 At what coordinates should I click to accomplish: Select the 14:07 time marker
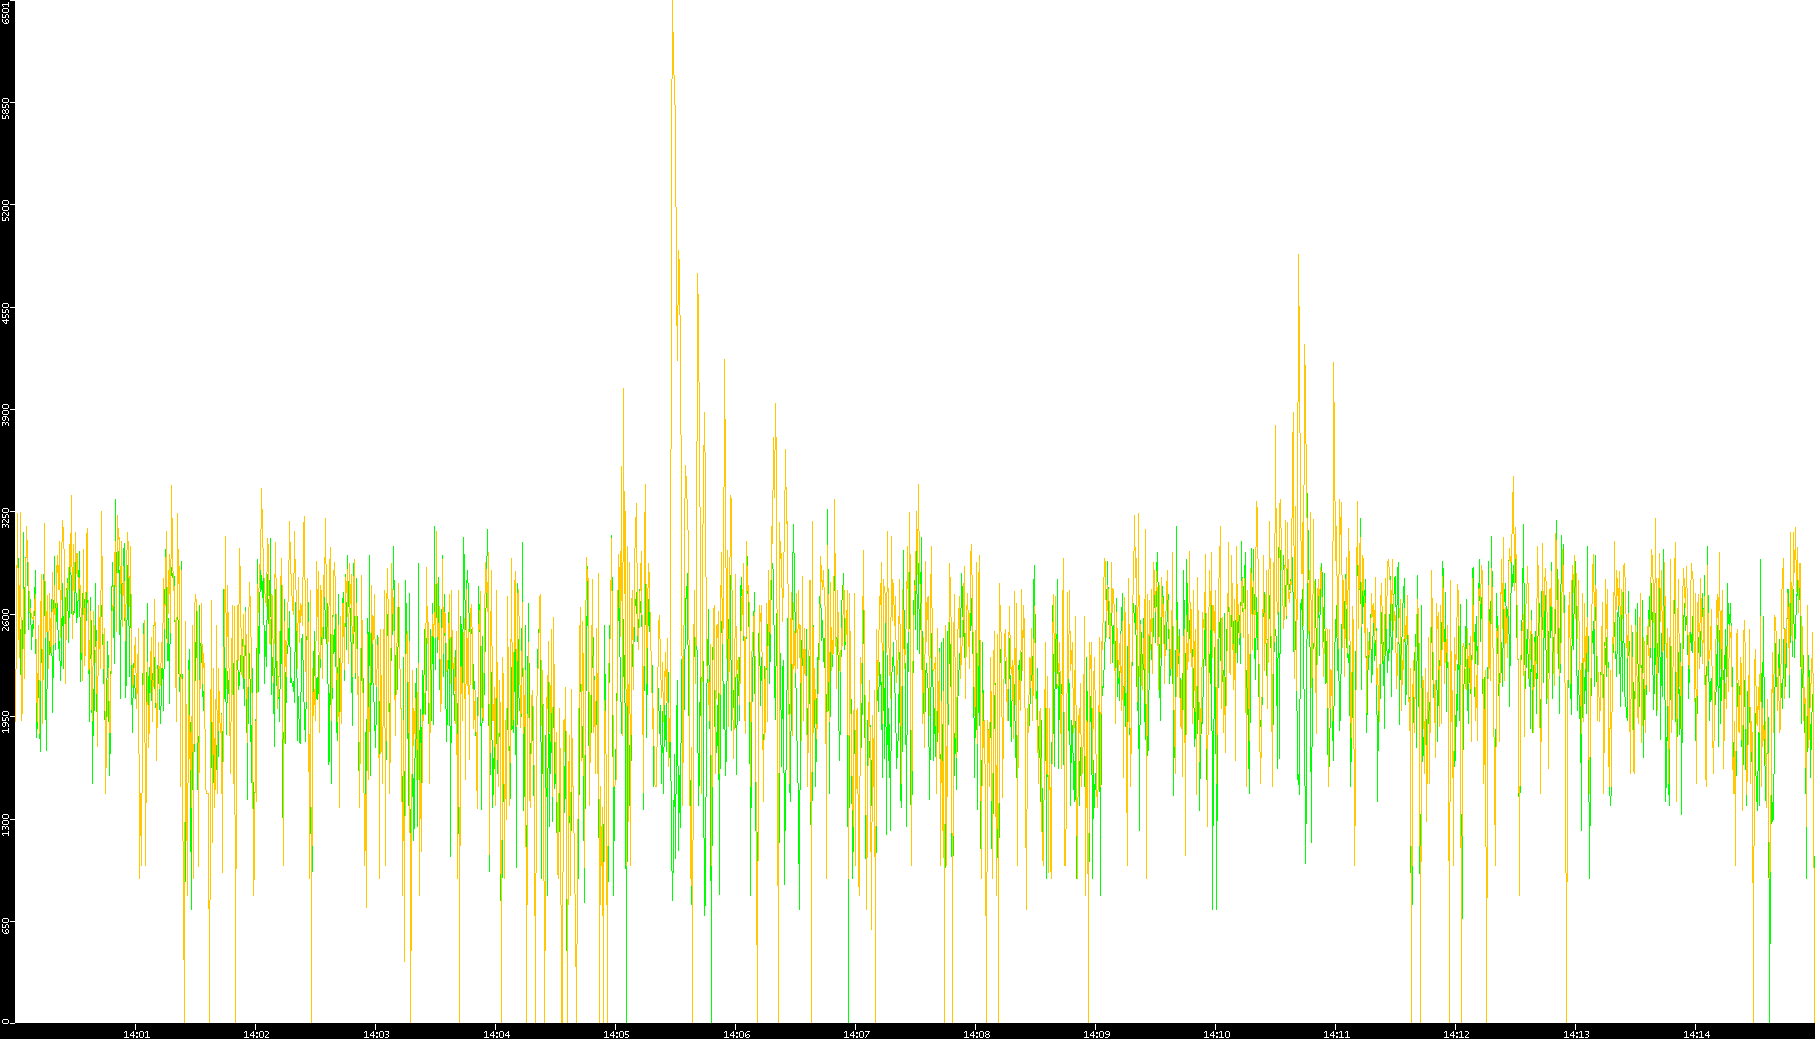tap(856, 1033)
